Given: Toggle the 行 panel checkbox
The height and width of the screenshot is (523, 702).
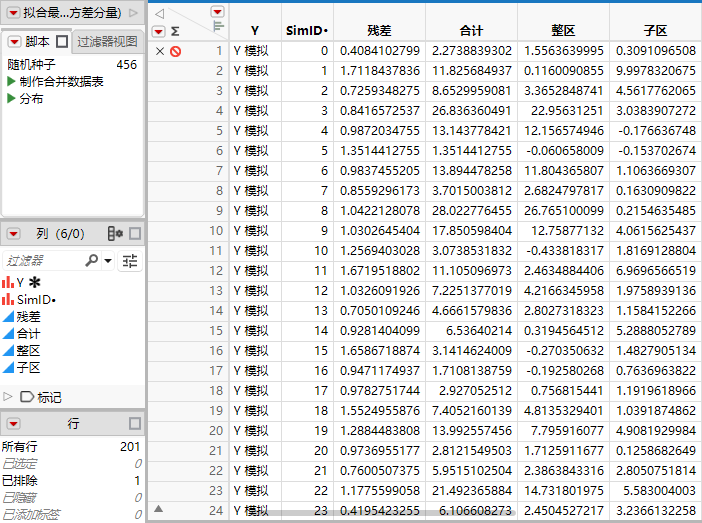Looking at the screenshot, I should tap(135, 424).
